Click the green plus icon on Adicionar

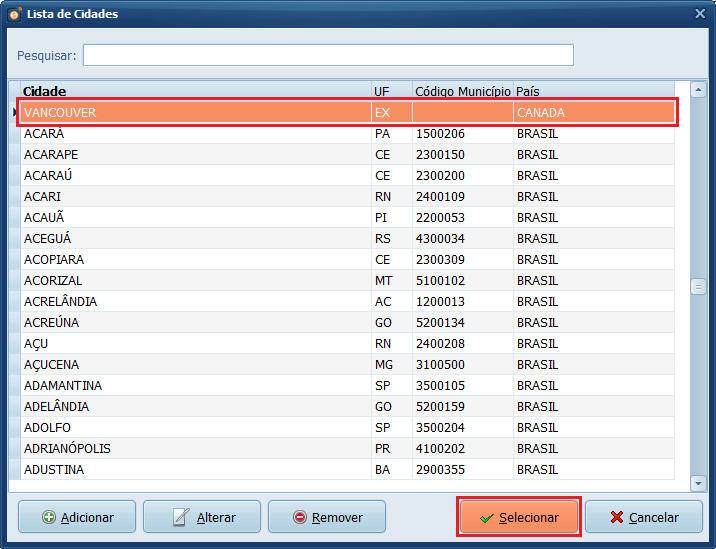pos(49,517)
